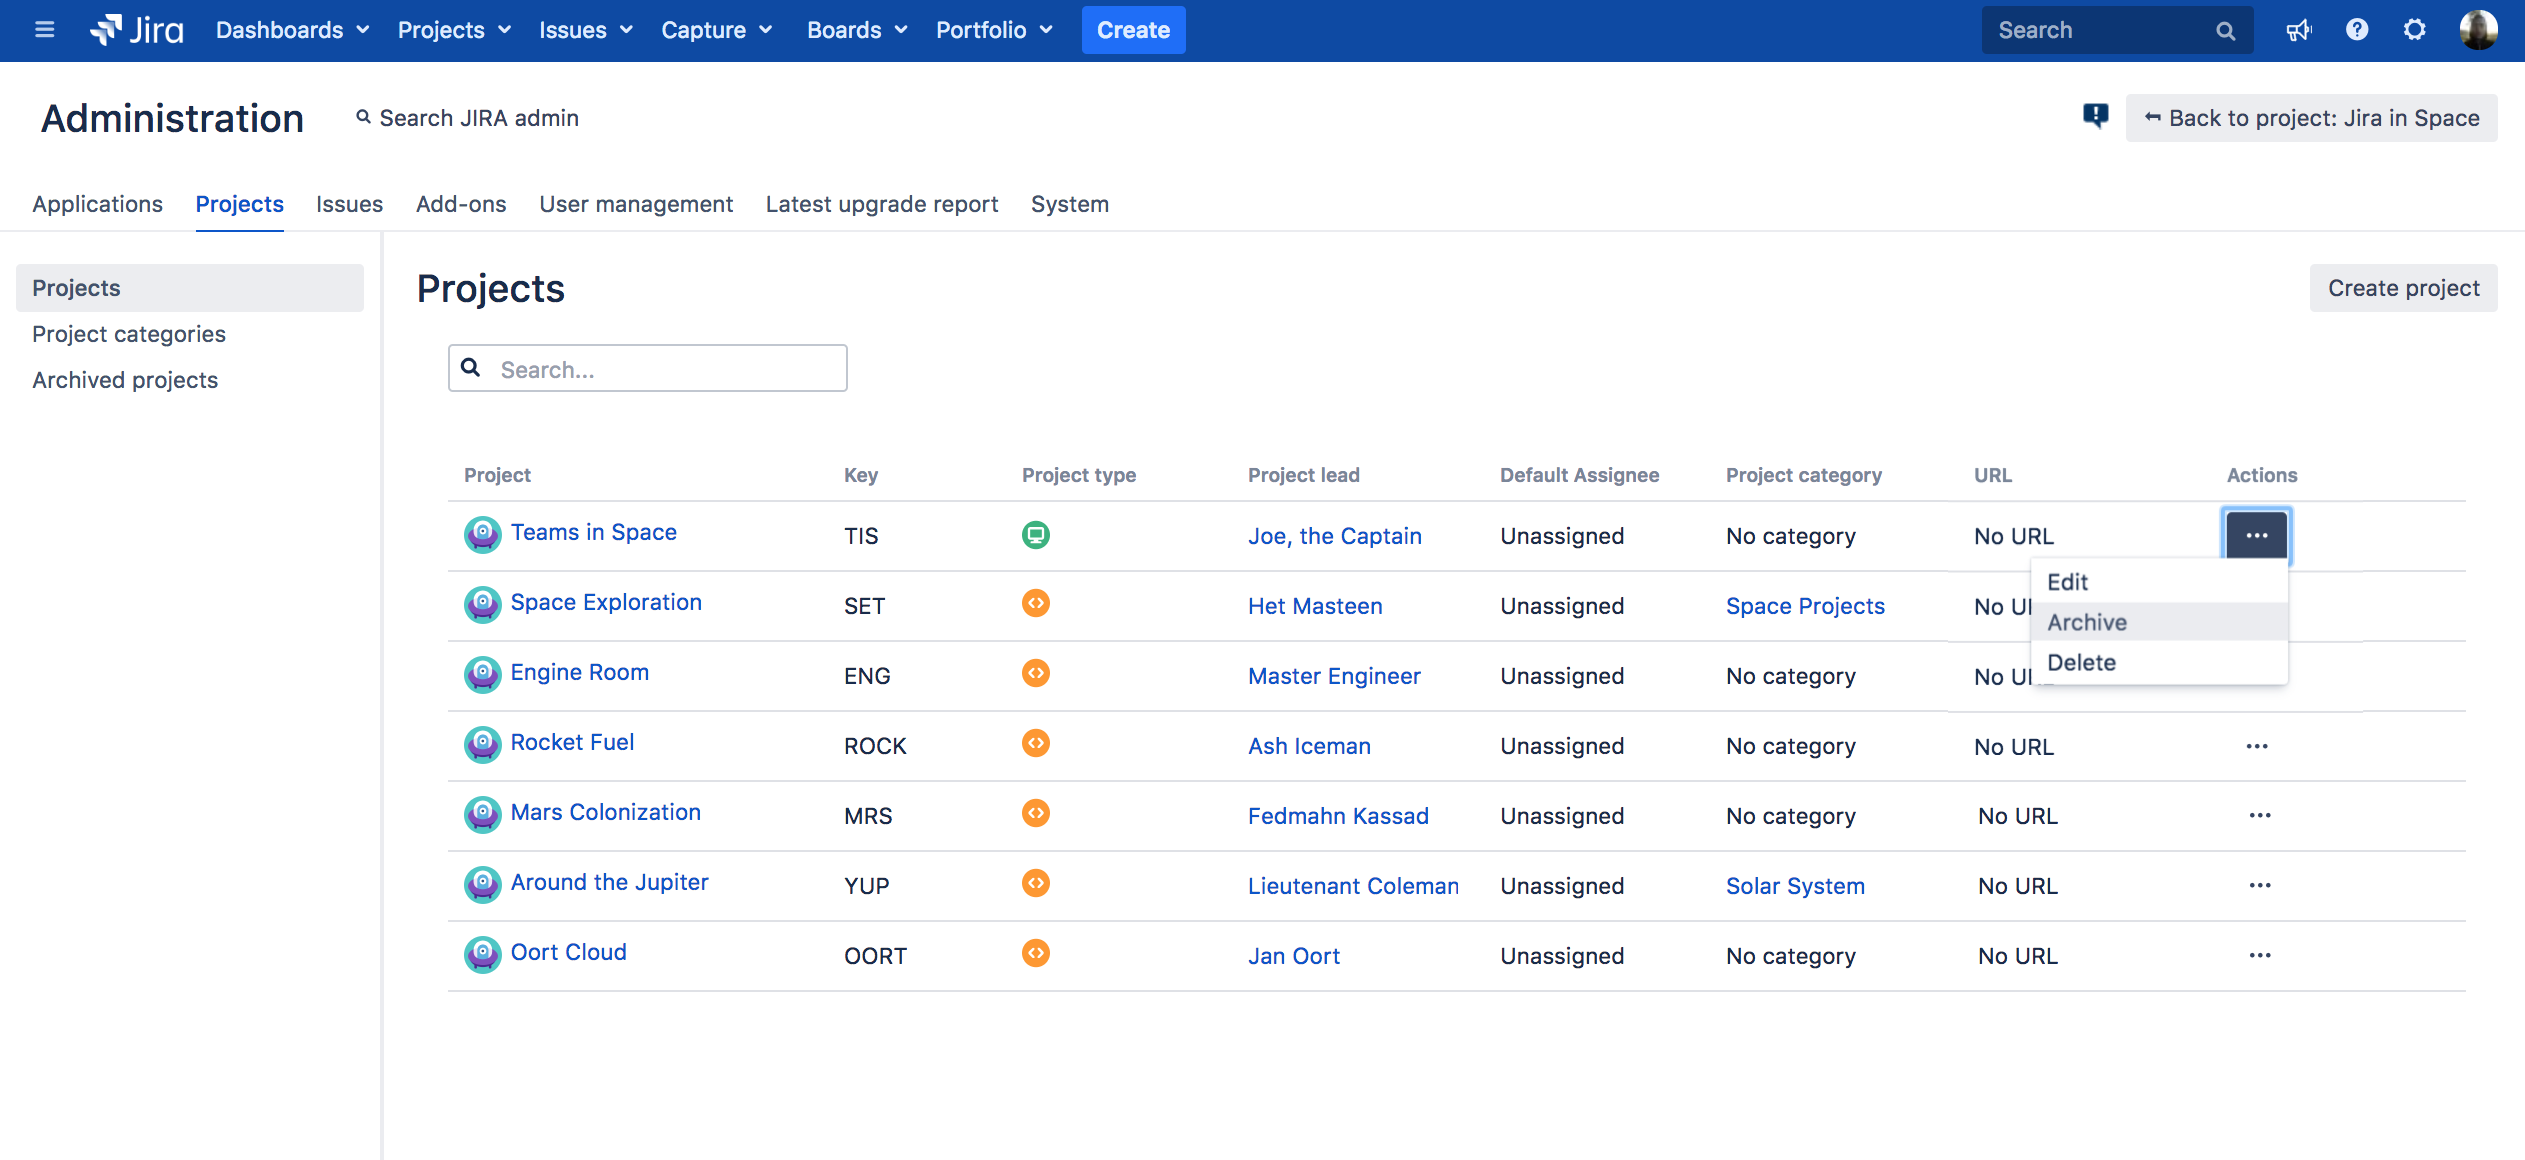Switch to the User management tab
Screen dimensions: 2525x1160
(636, 204)
